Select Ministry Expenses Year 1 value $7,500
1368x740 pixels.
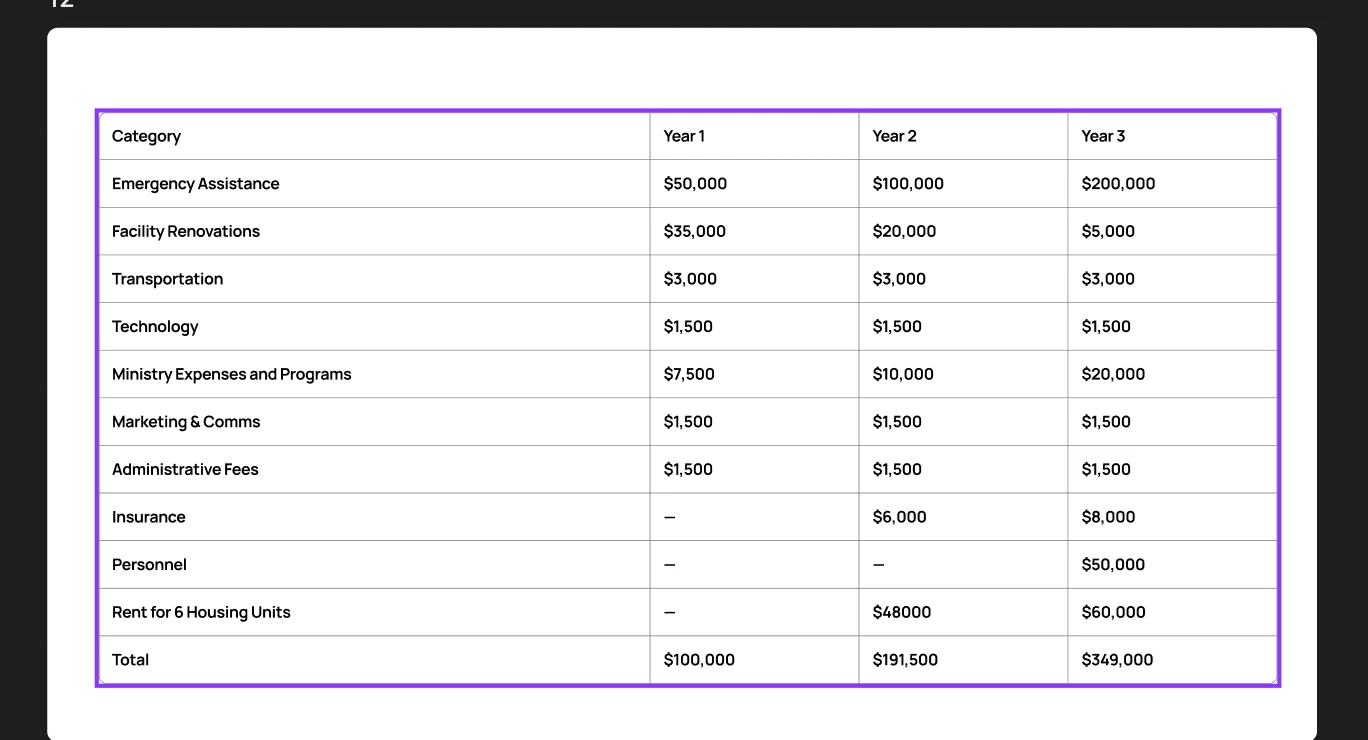pos(689,374)
